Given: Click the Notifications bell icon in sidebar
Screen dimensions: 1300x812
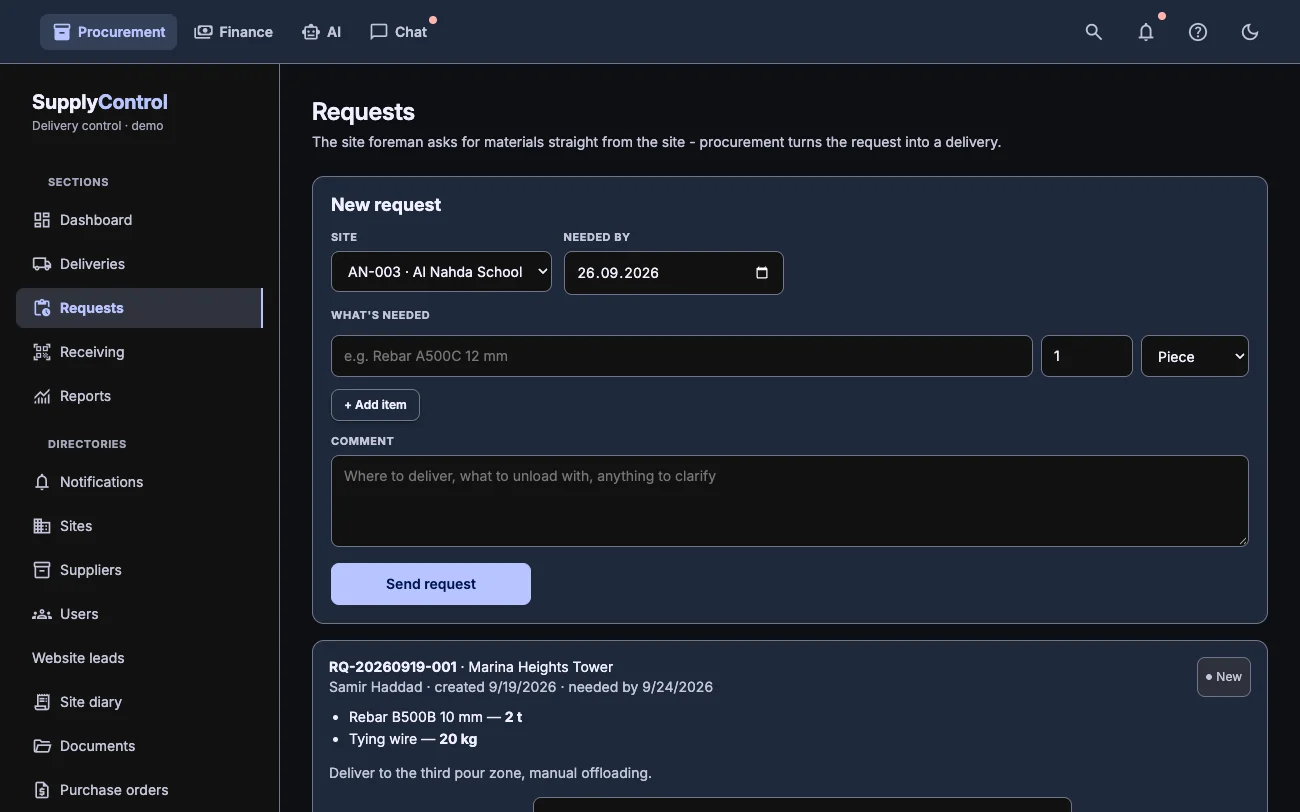Looking at the screenshot, I should pyautogui.click(x=42, y=482).
